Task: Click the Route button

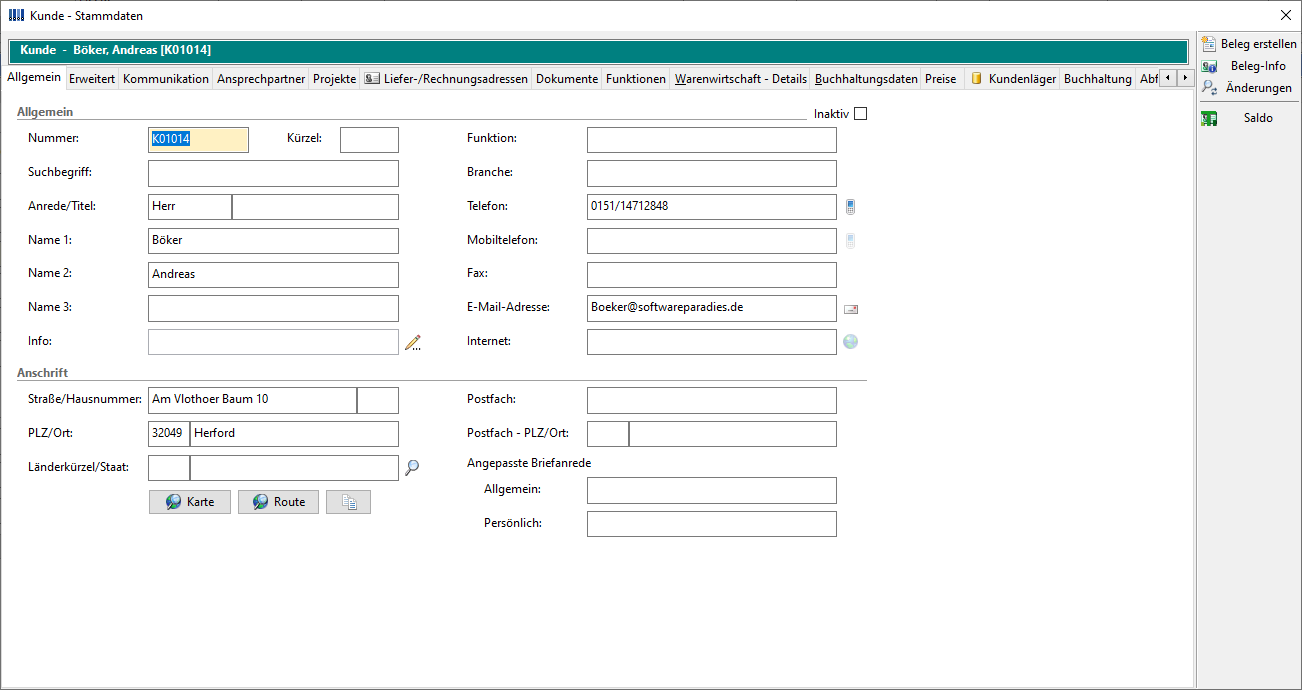Action: pos(279,502)
